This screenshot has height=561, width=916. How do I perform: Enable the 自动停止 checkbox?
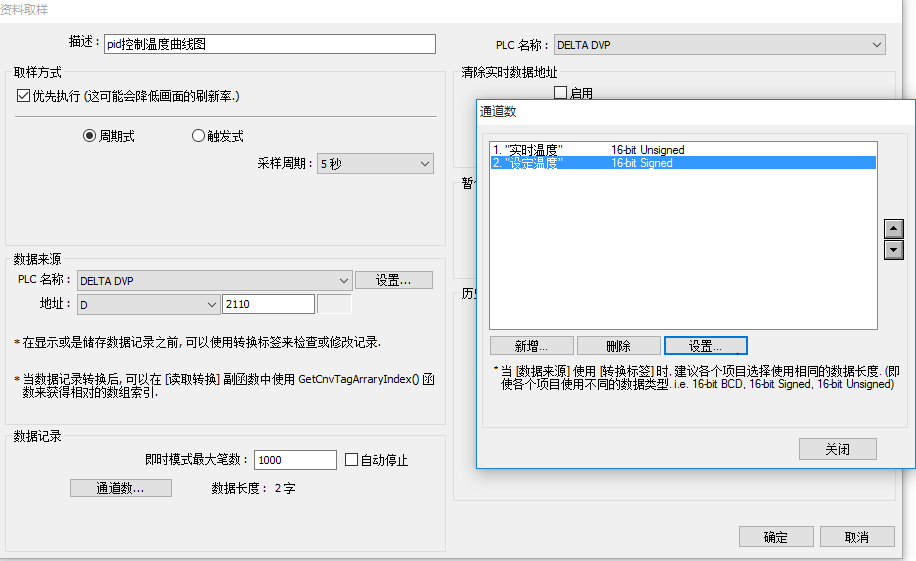pyautogui.click(x=351, y=460)
